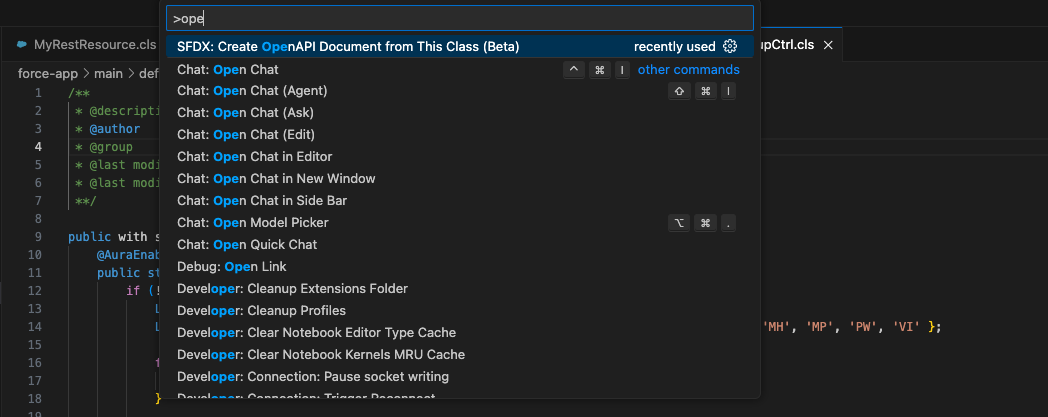
Task: Click line number 9 in gutter
Action: click(x=38, y=237)
